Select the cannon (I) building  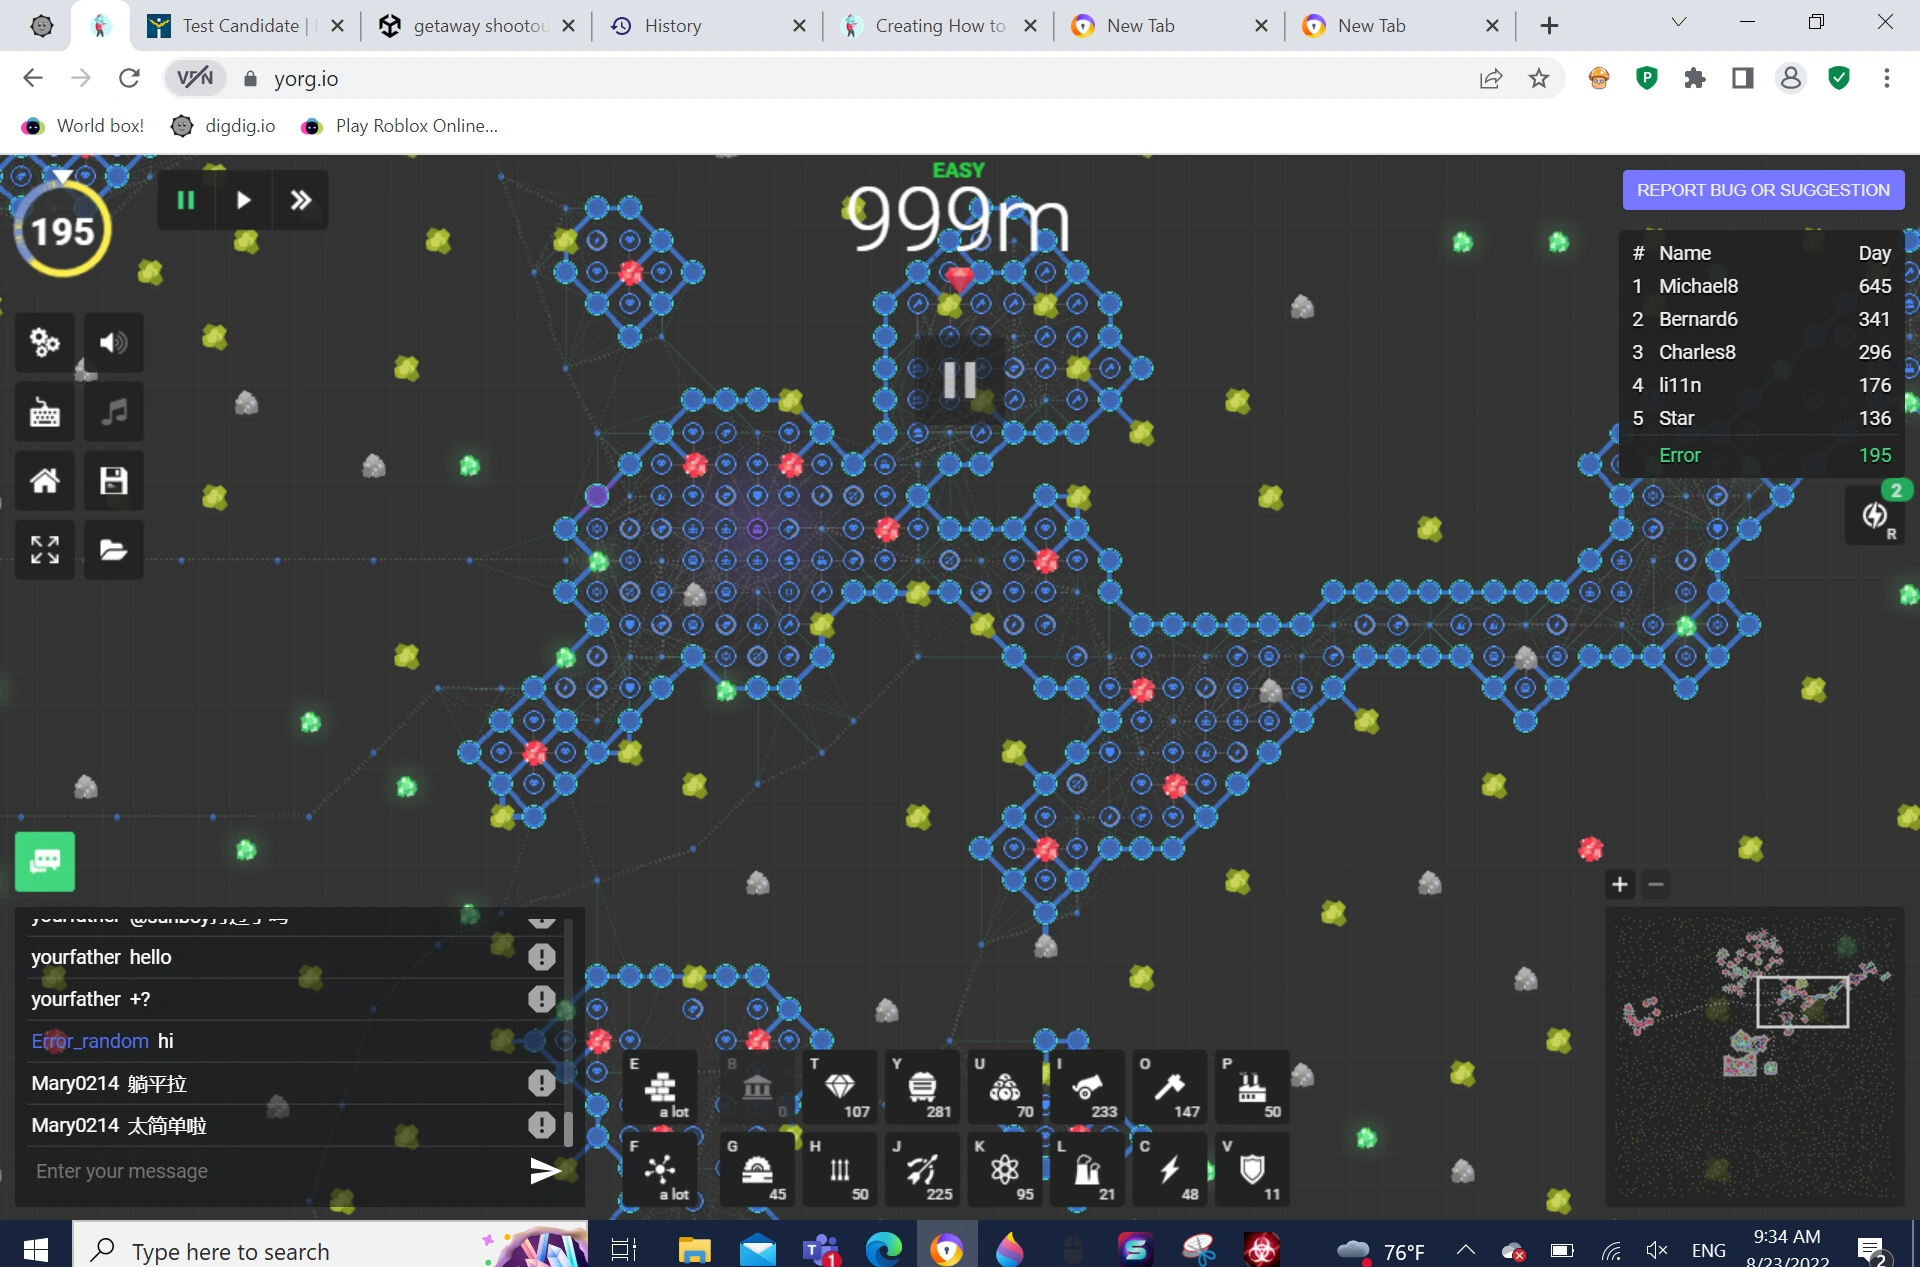1087,1087
